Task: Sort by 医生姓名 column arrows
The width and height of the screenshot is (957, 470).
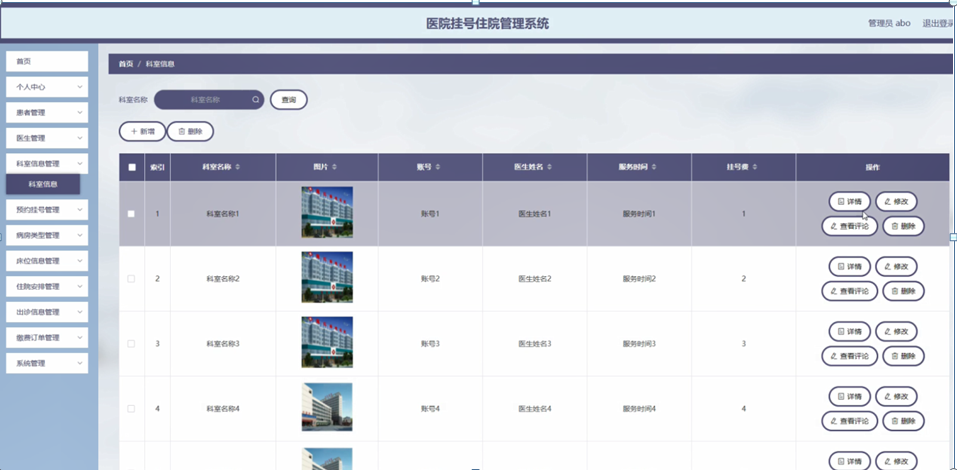Action: click(x=550, y=167)
